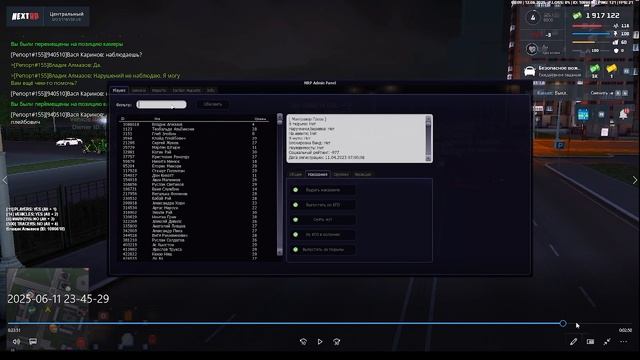Click the scroll-up arrow of info box

point(428,118)
